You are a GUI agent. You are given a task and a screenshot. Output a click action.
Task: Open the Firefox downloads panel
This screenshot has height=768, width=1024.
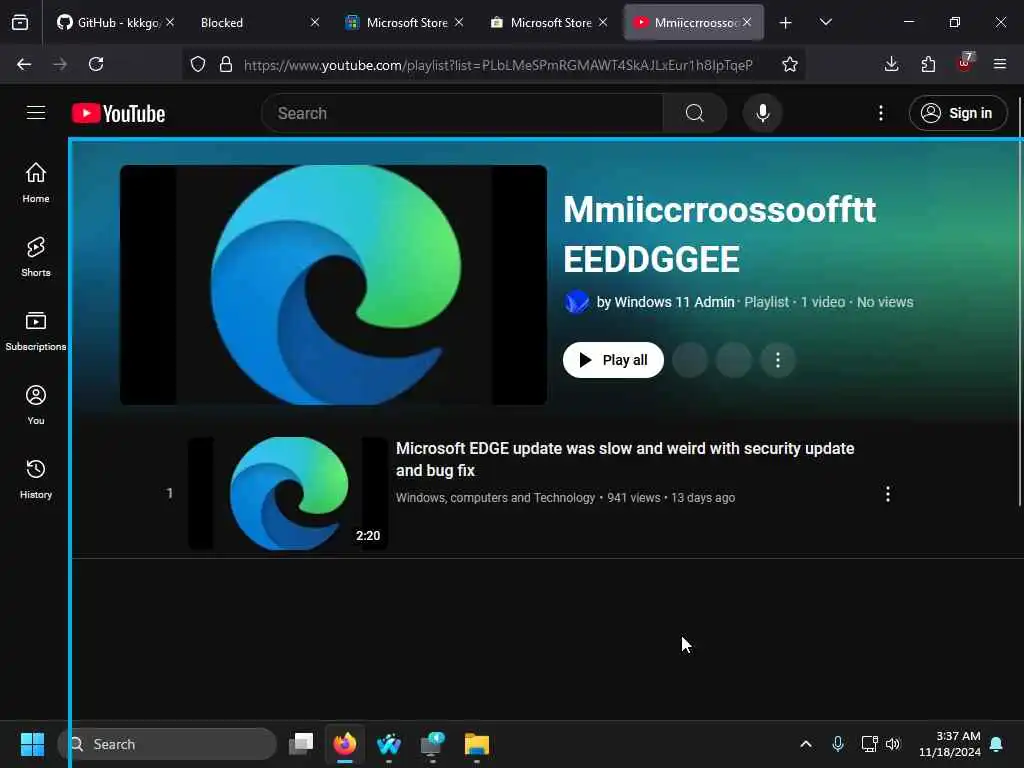[891, 64]
